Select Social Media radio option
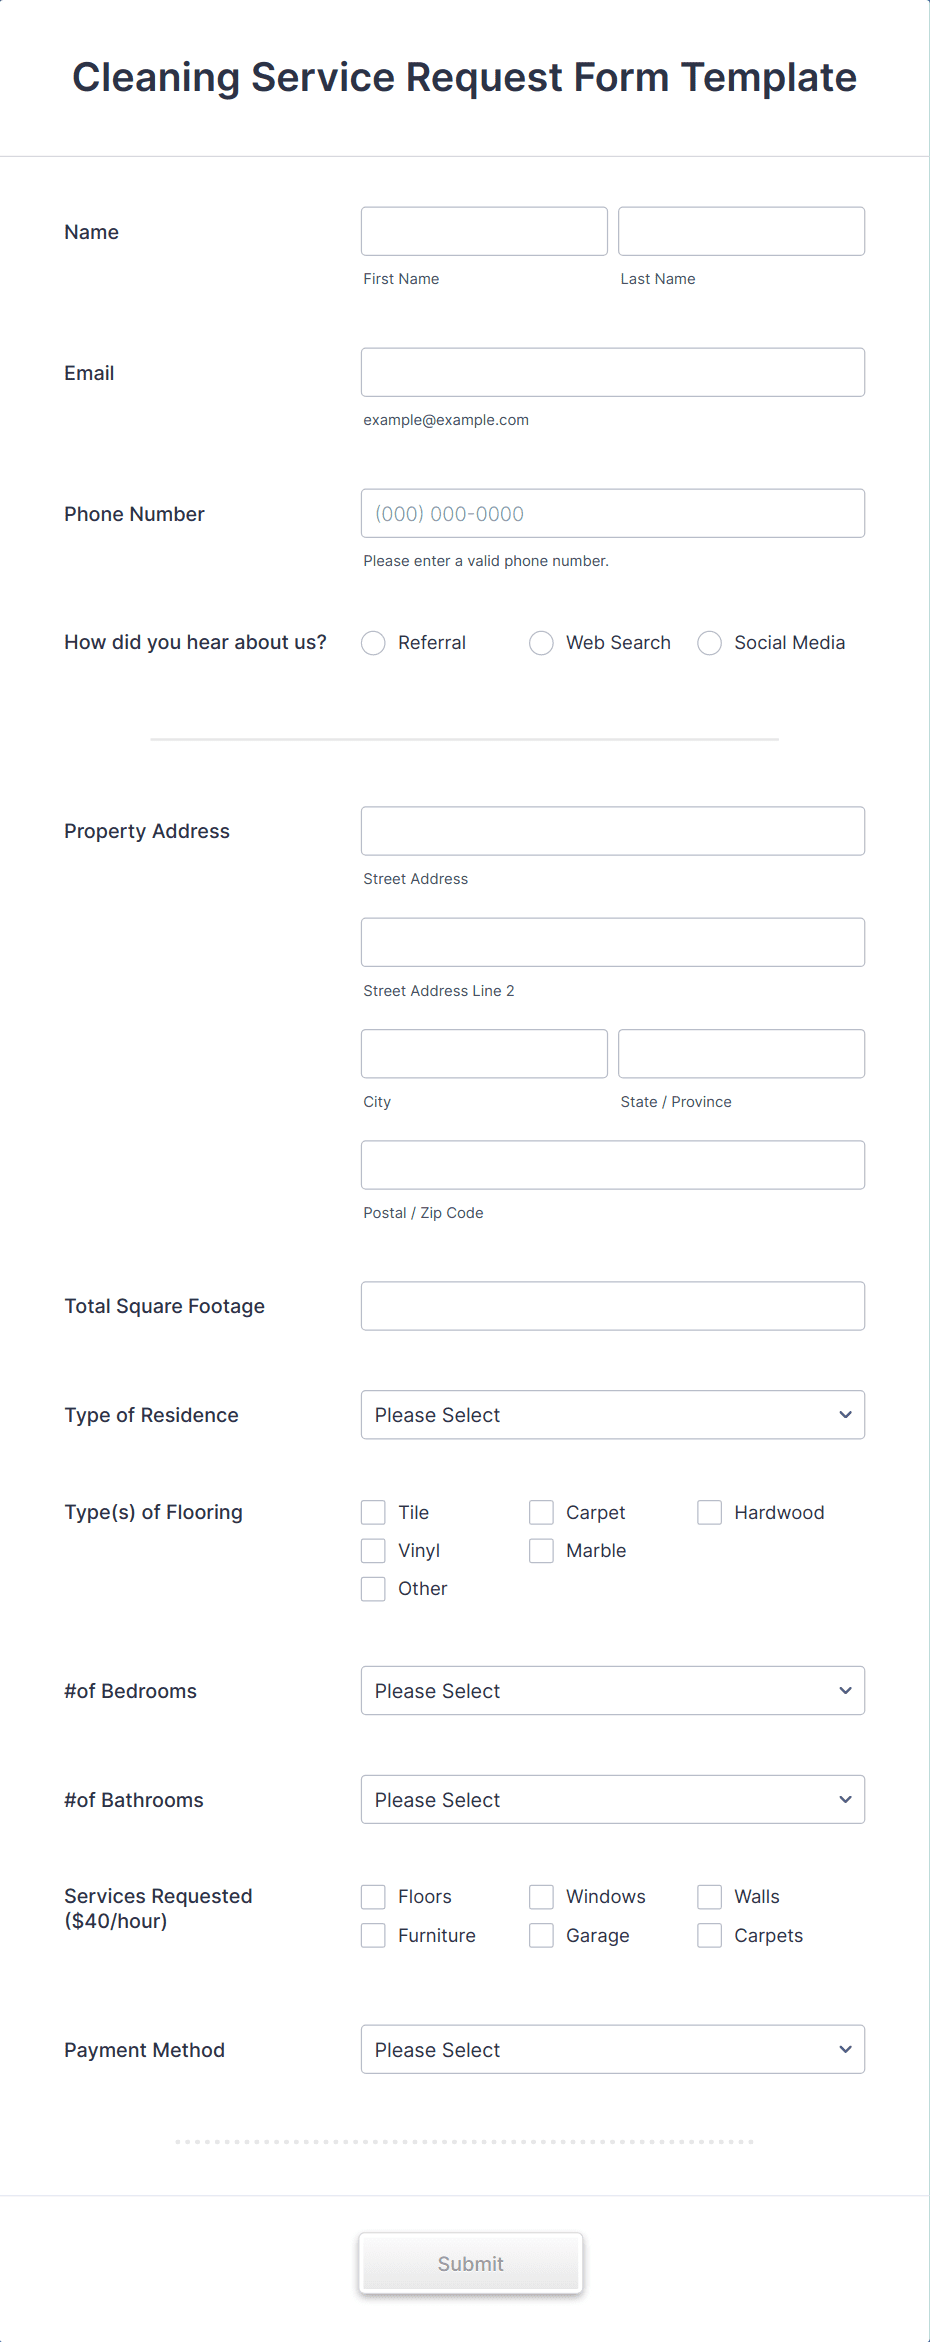930x2342 pixels. click(709, 643)
